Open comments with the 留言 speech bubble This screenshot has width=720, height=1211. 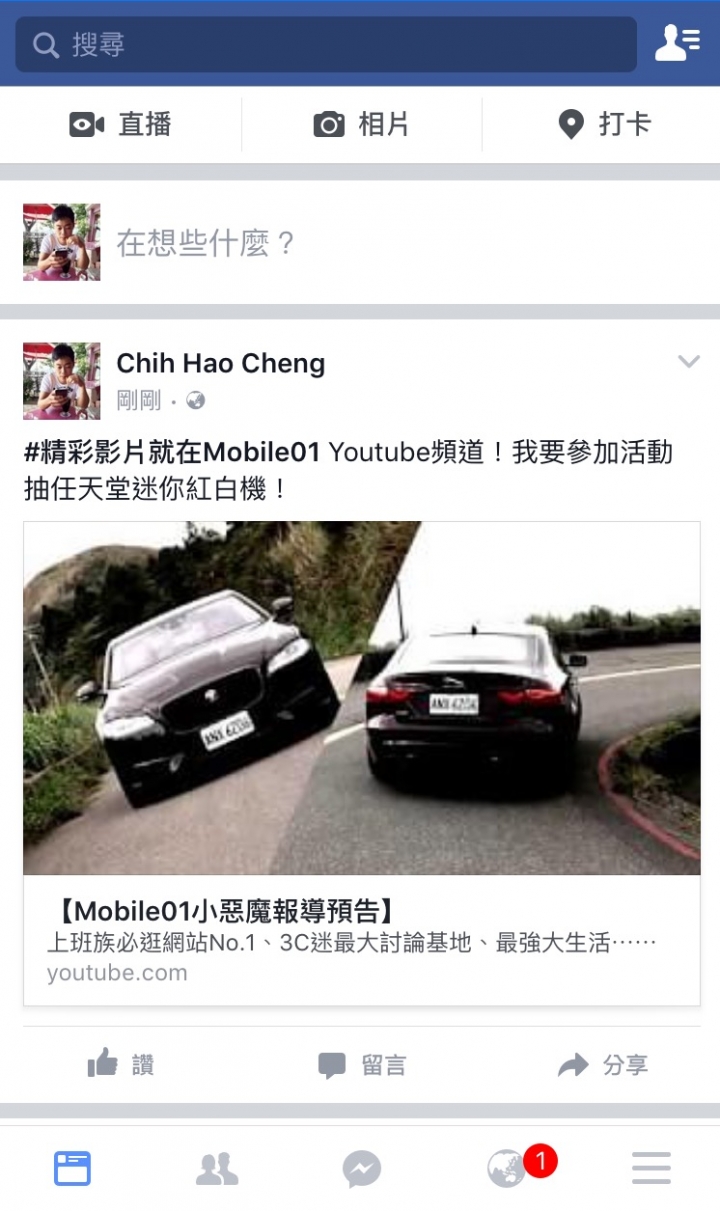361,1065
